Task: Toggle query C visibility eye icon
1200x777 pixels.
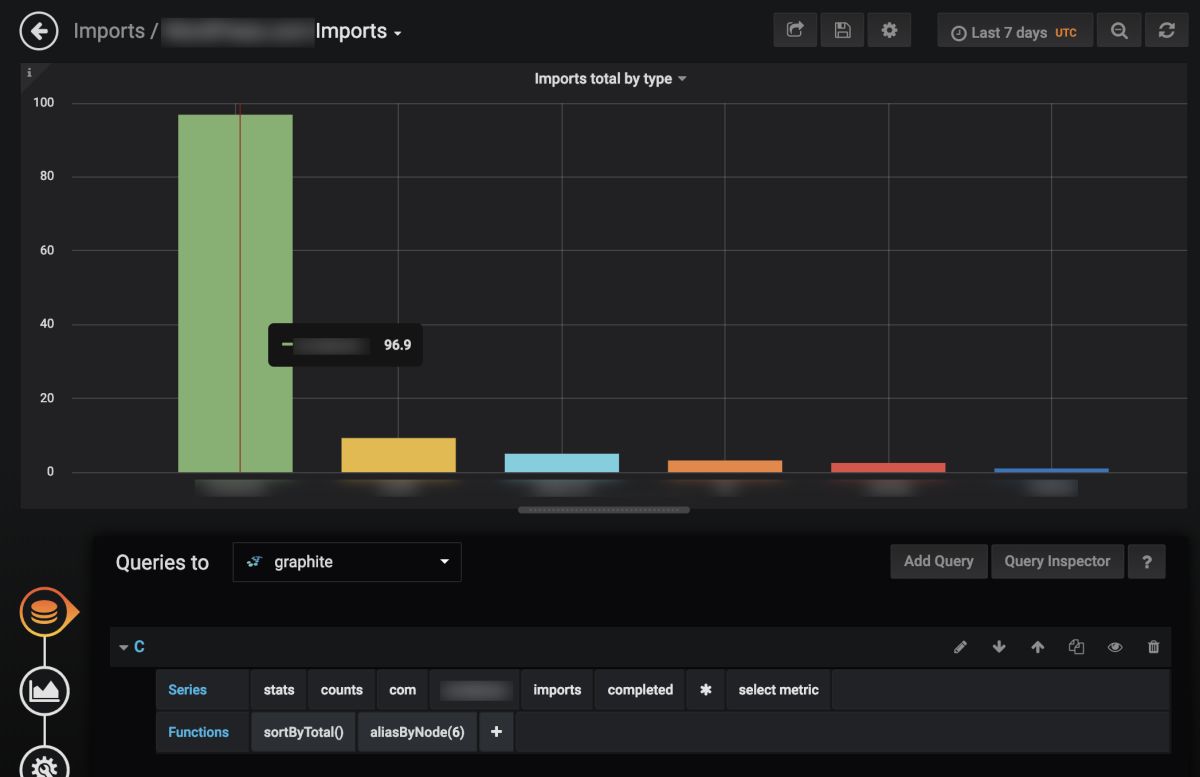Action: click(x=1114, y=647)
